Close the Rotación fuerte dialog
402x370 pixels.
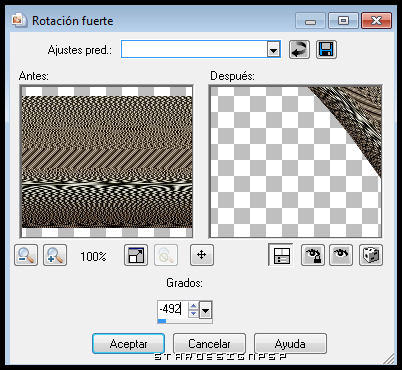376,21
